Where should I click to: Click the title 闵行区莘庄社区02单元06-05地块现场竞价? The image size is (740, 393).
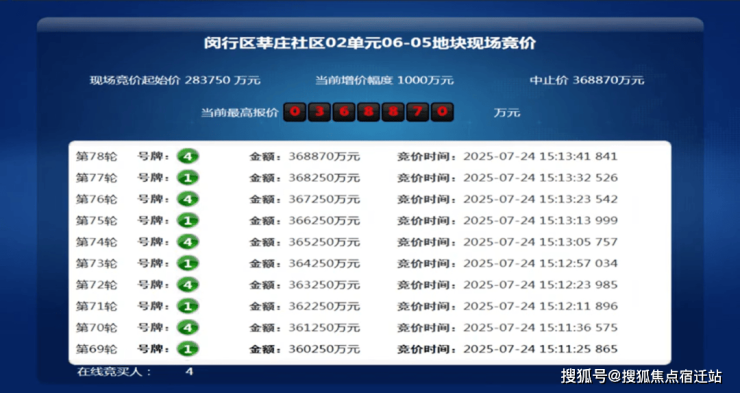tap(370, 43)
